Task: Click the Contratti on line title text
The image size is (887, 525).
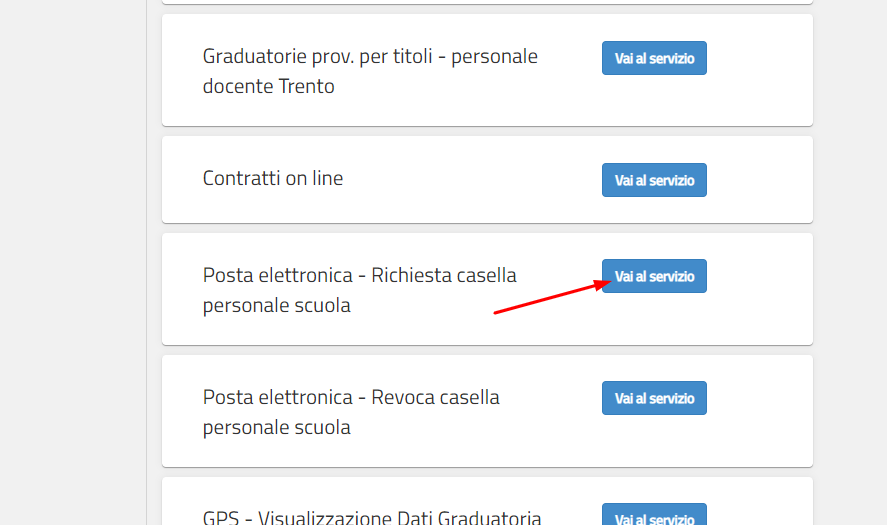Action: (273, 179)
